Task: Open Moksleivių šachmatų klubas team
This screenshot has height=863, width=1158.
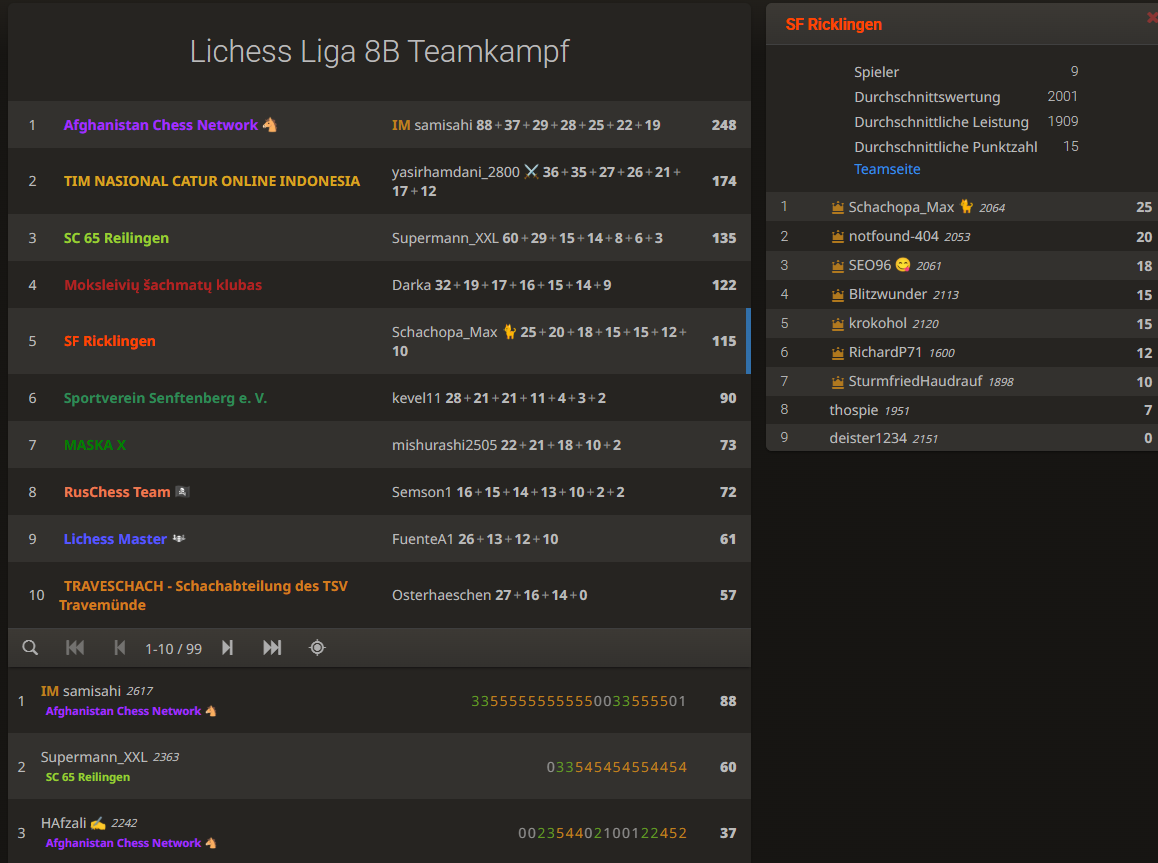Action: 379,285
